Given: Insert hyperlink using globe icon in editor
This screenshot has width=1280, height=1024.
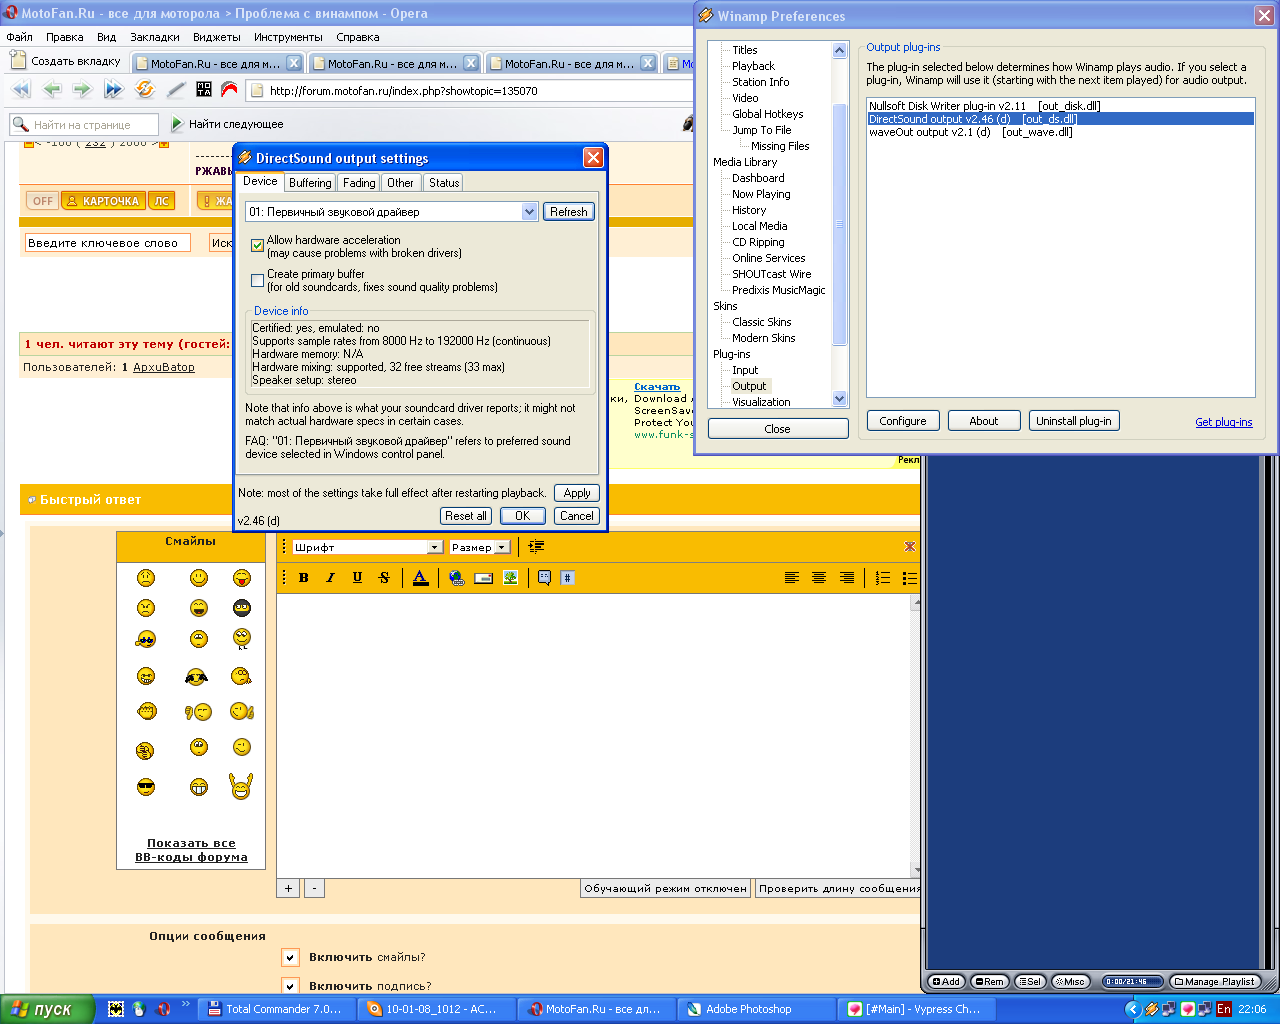Looking at the screenshot, I should (456, 577).
